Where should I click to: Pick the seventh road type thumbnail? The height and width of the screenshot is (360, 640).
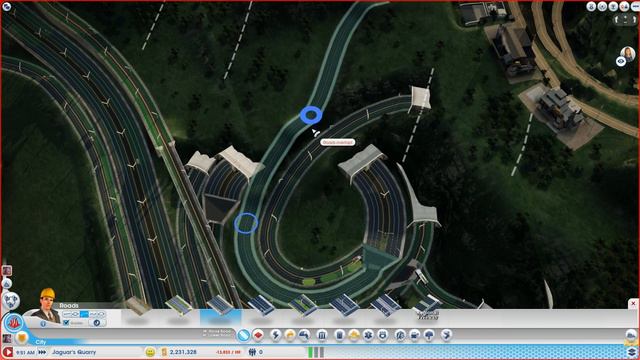386,305
